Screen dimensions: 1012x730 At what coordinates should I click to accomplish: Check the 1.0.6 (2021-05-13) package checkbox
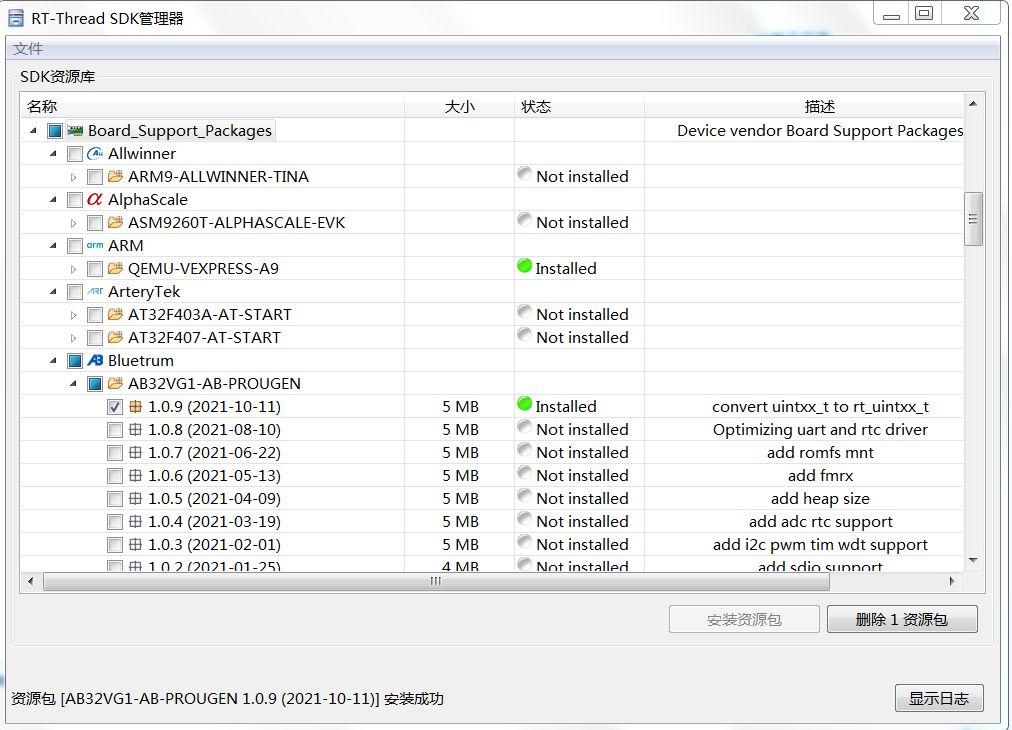(115, 476)
